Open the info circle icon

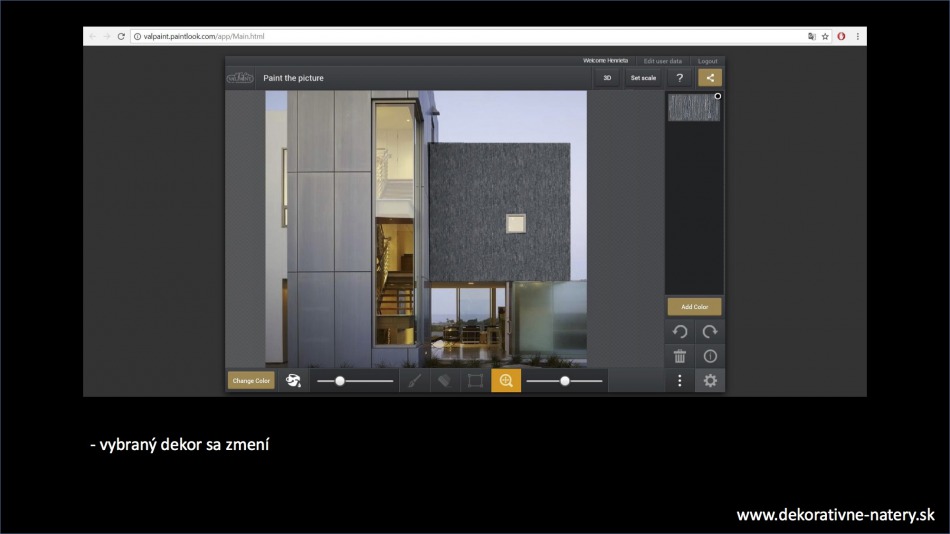[x=710, y=356]
